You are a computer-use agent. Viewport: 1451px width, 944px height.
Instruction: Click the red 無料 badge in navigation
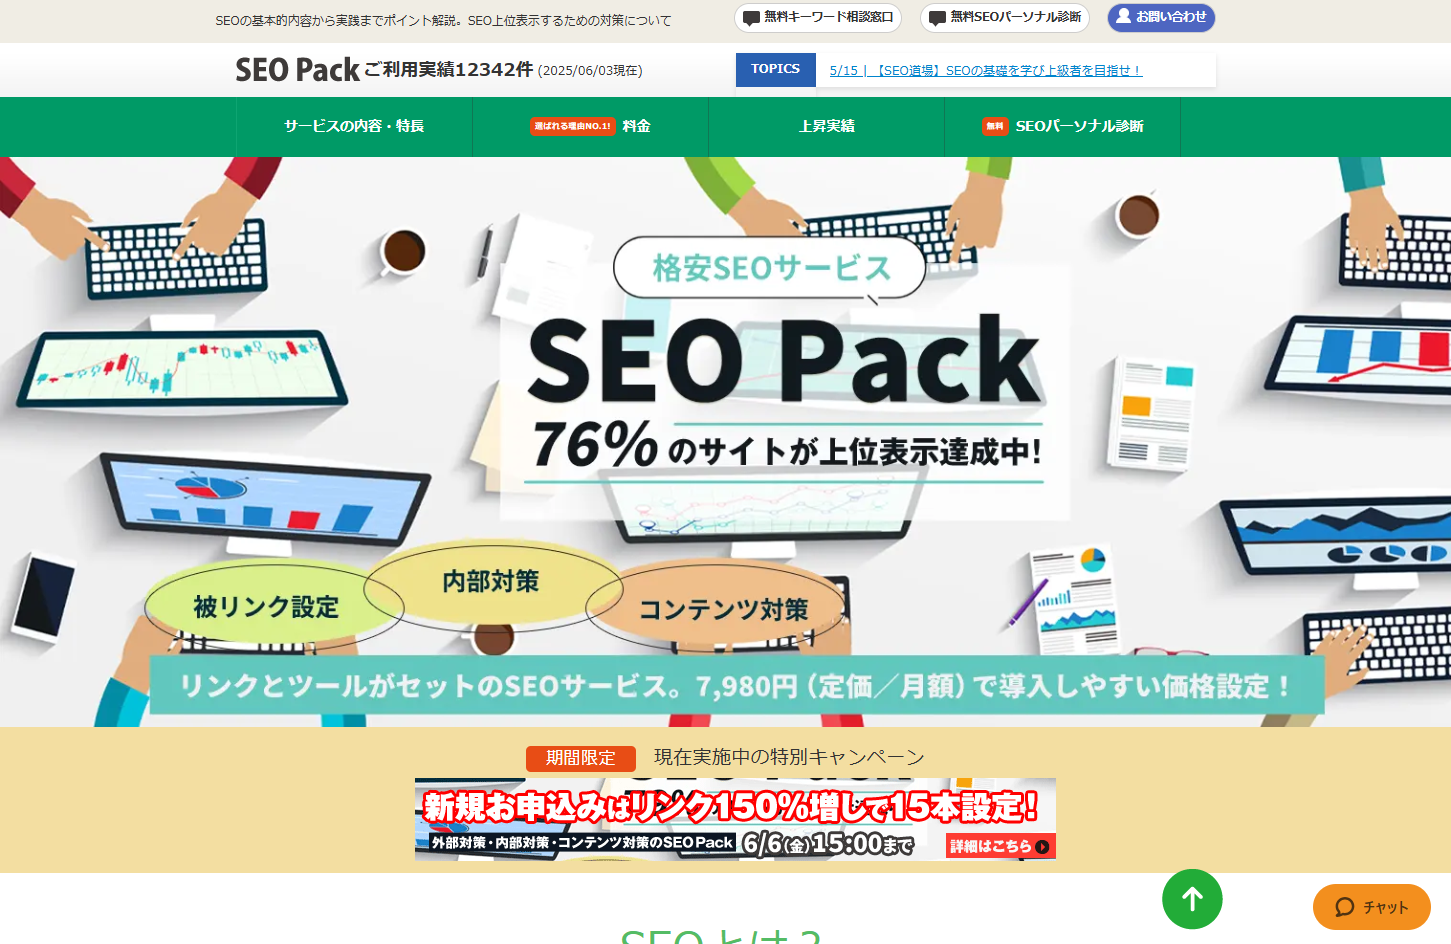tap(995, 126)
